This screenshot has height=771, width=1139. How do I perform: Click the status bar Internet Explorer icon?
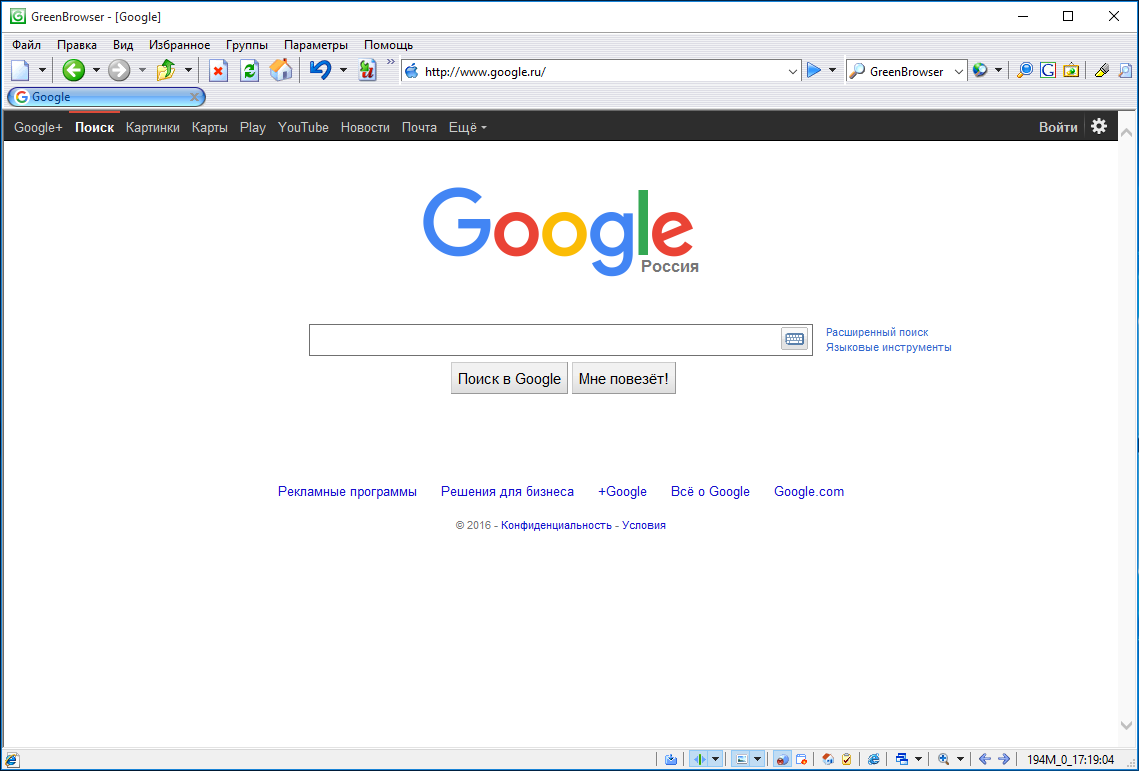pos(874,759)
